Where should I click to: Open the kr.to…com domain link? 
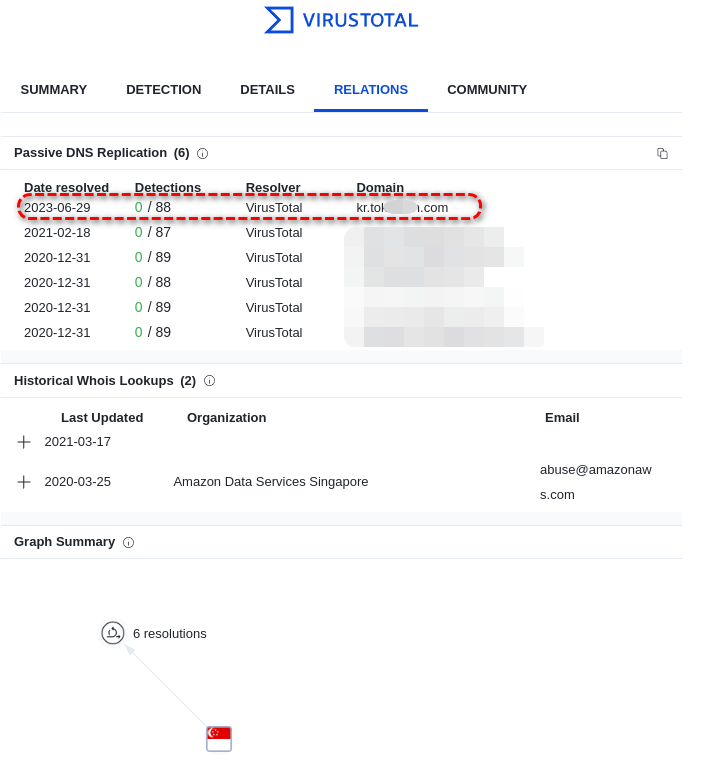tap(402, 208)
